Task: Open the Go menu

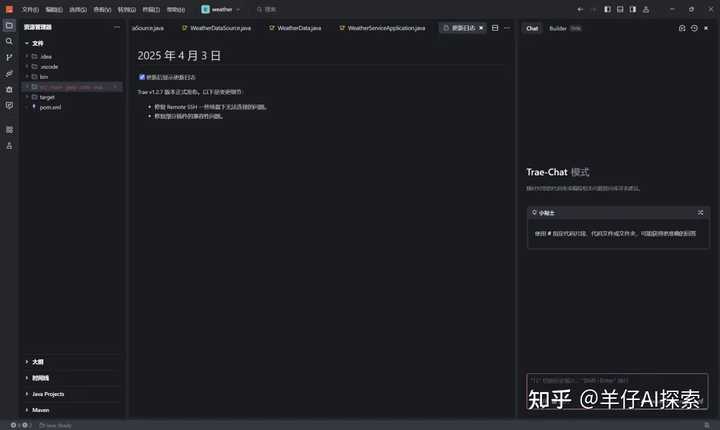Action: point(126,9)
